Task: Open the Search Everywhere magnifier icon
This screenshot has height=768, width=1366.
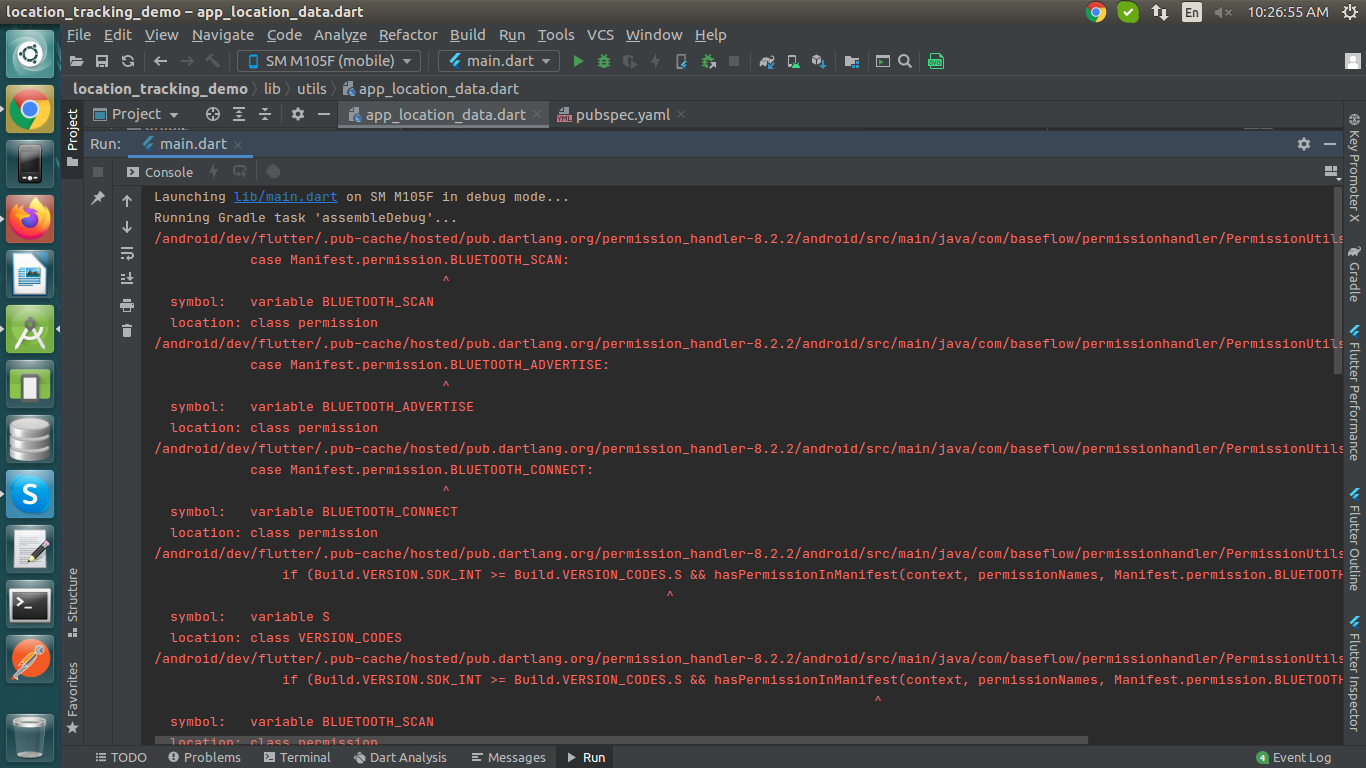Action: coord(905,61)
